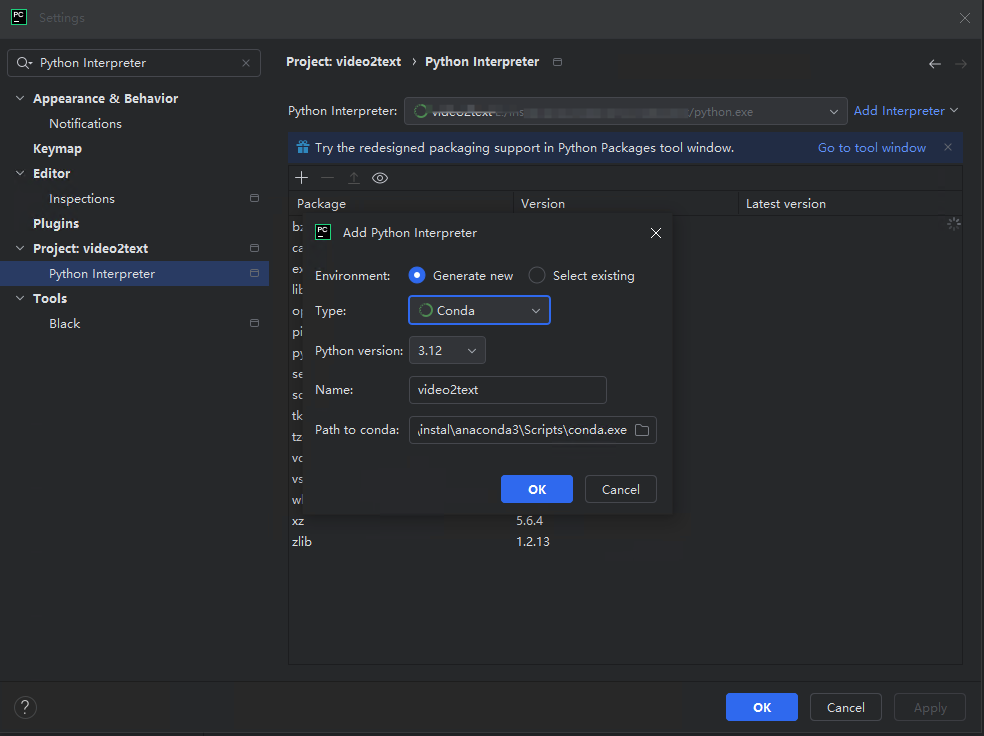Image resolution: width=984 pixels, height=736 pixels.
Task: Click the PyCharm icon in Add Python Interpreter dialog
Action: coord(323,232)
